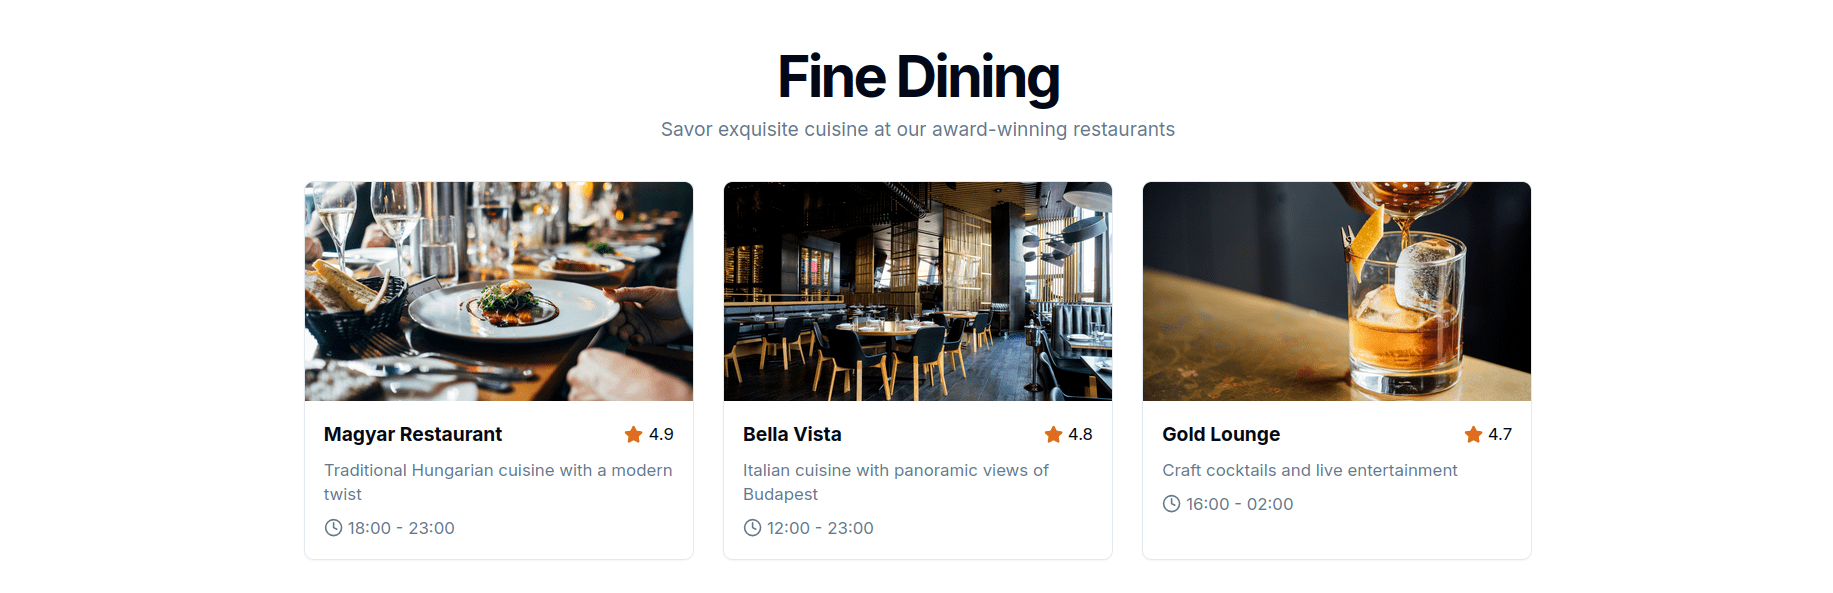Click the clock icon next to 12:00 - 23:00
The height and width of the screenshot is (593, 1833).
[x=752, y=528]
